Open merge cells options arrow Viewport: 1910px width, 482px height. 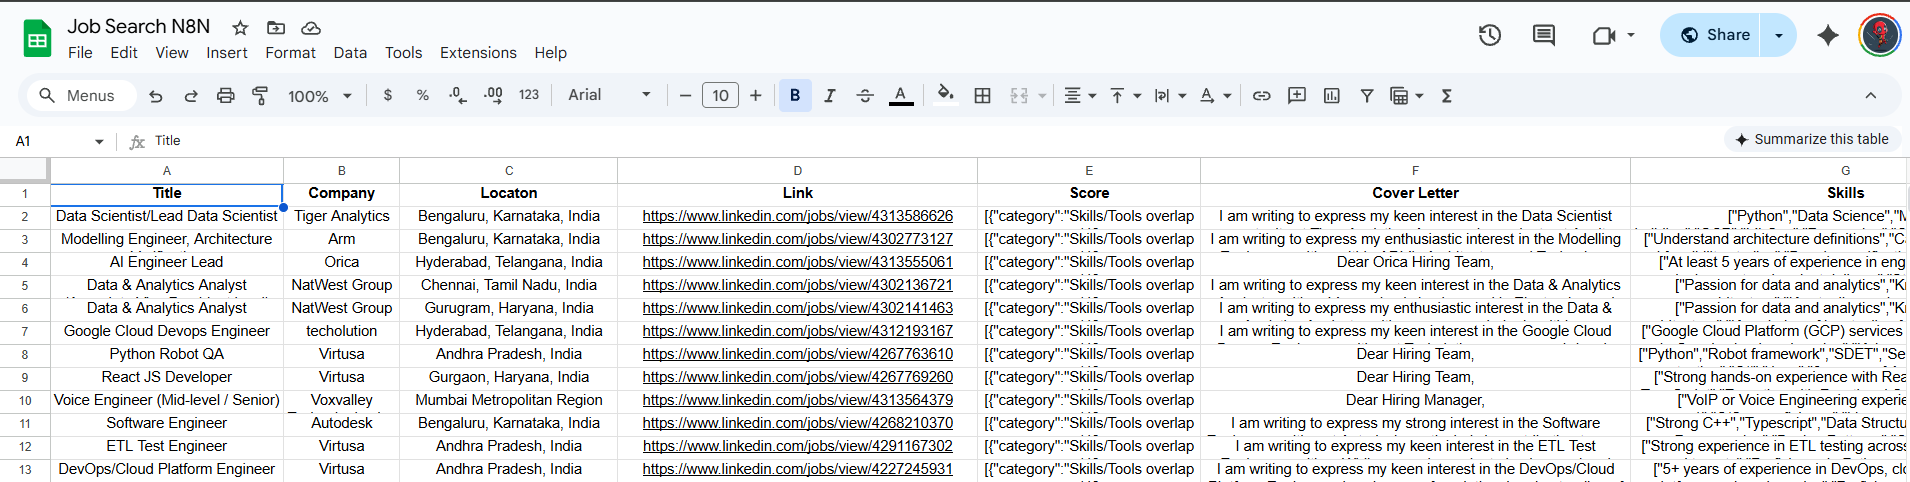pyautogui.click(x=1042, y=96)
